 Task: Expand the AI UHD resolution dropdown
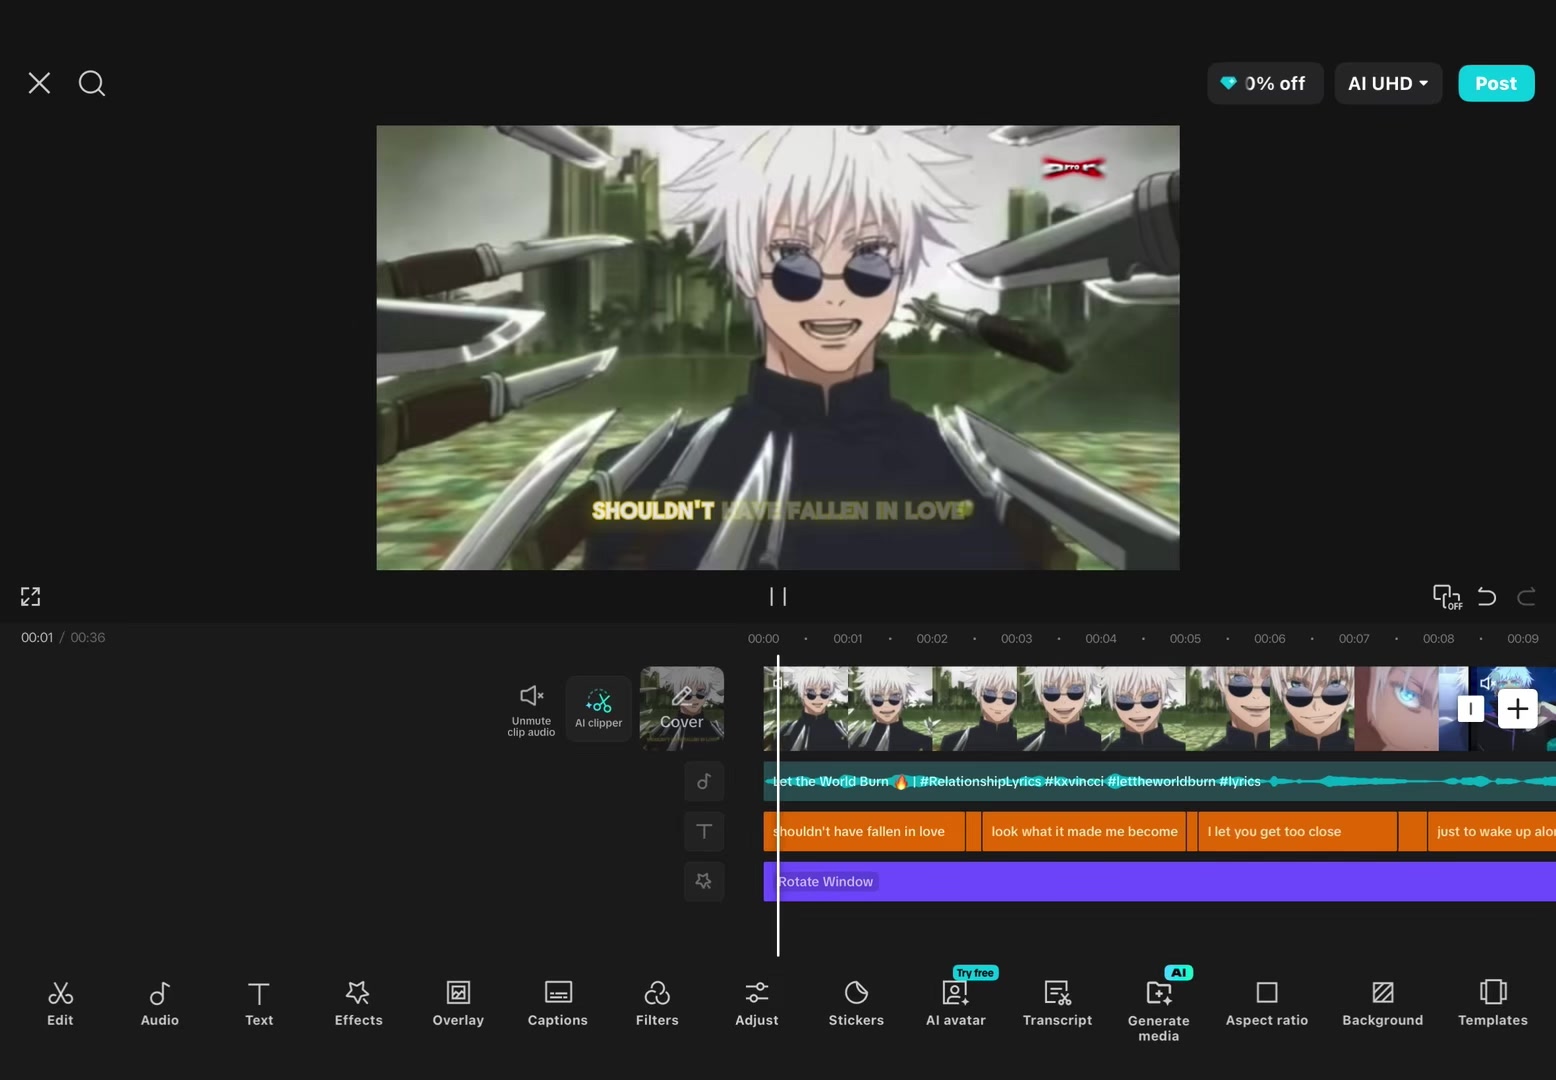pos(1388,83)
